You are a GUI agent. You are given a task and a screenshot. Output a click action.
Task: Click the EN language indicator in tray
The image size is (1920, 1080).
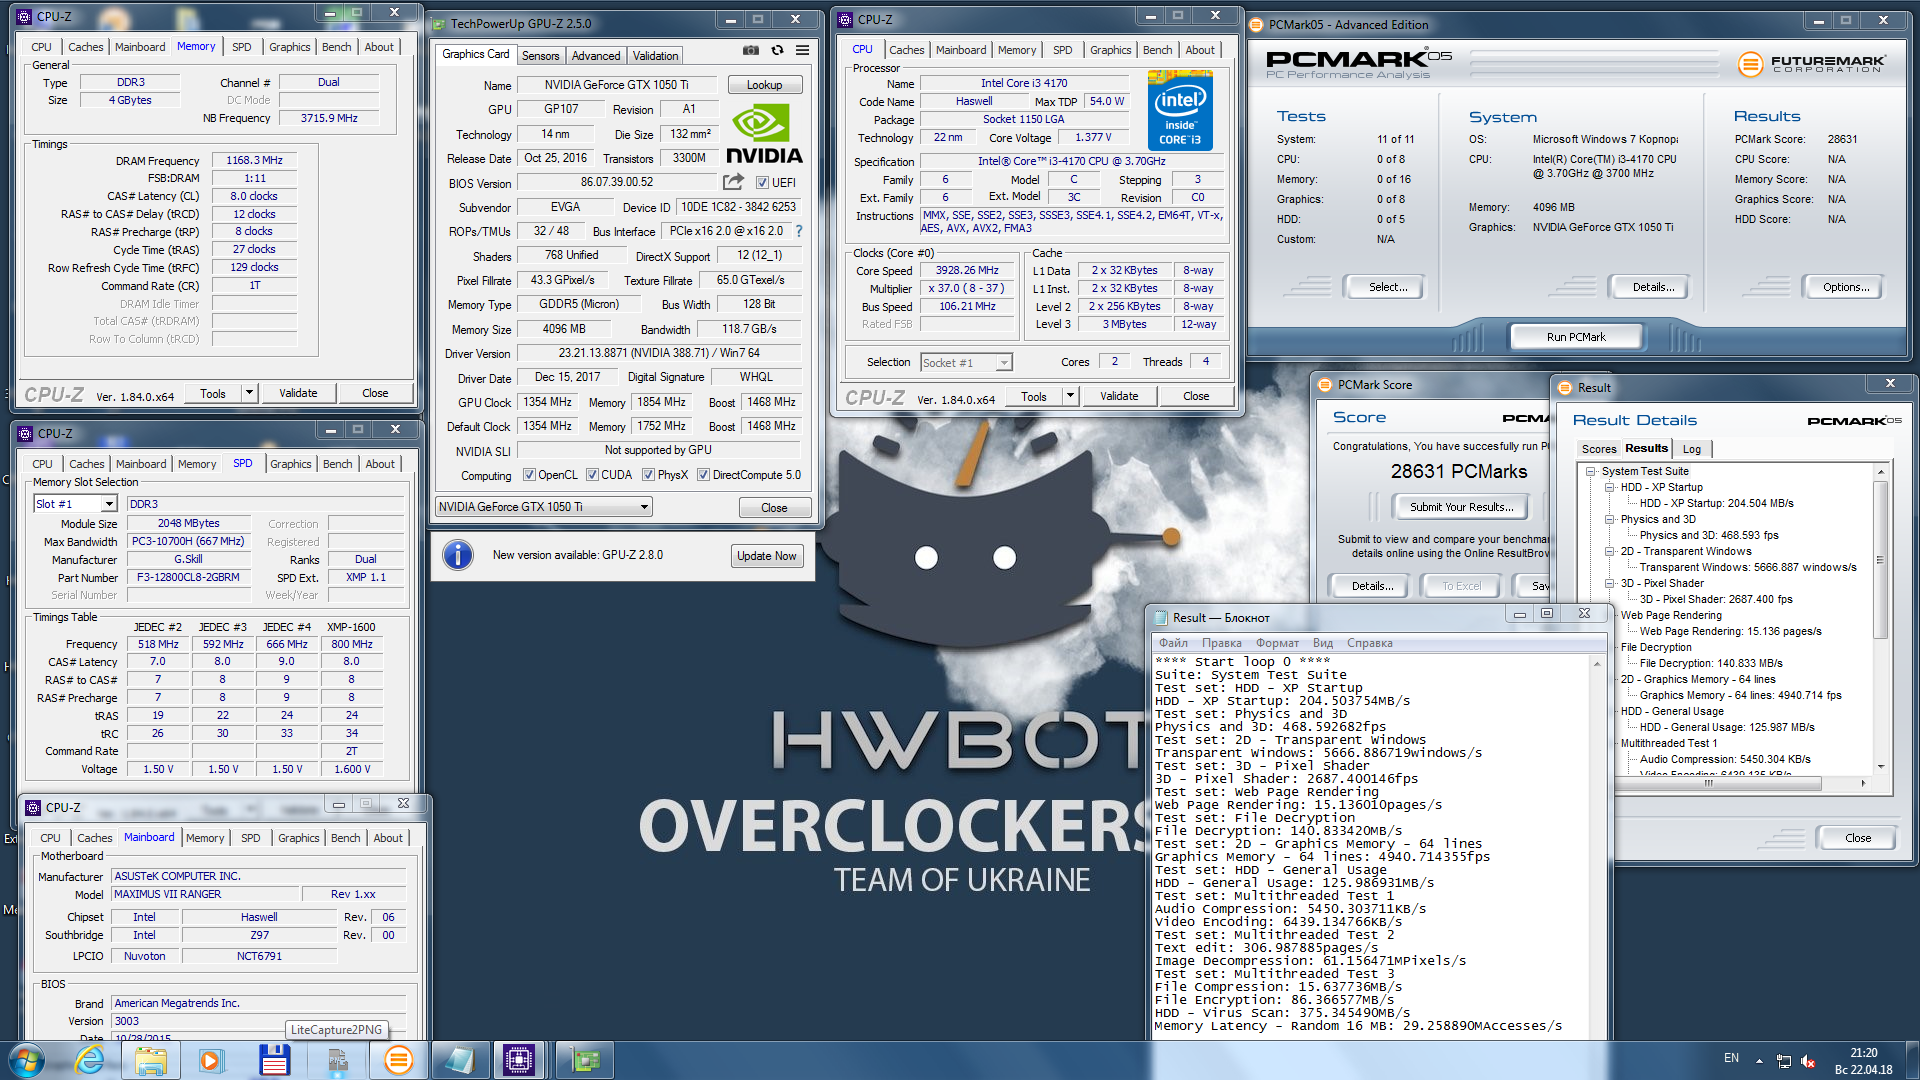(x=1731, y=1058)
